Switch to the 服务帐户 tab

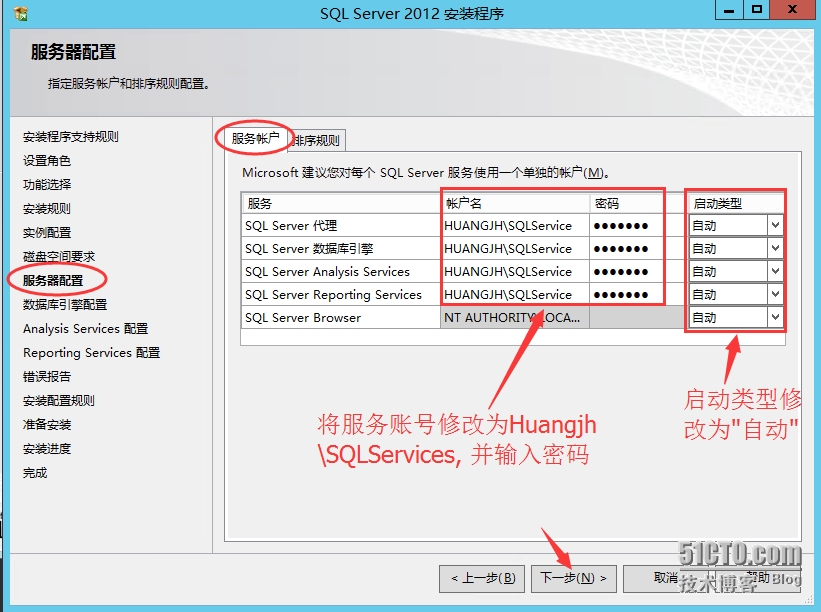point(255,139)
